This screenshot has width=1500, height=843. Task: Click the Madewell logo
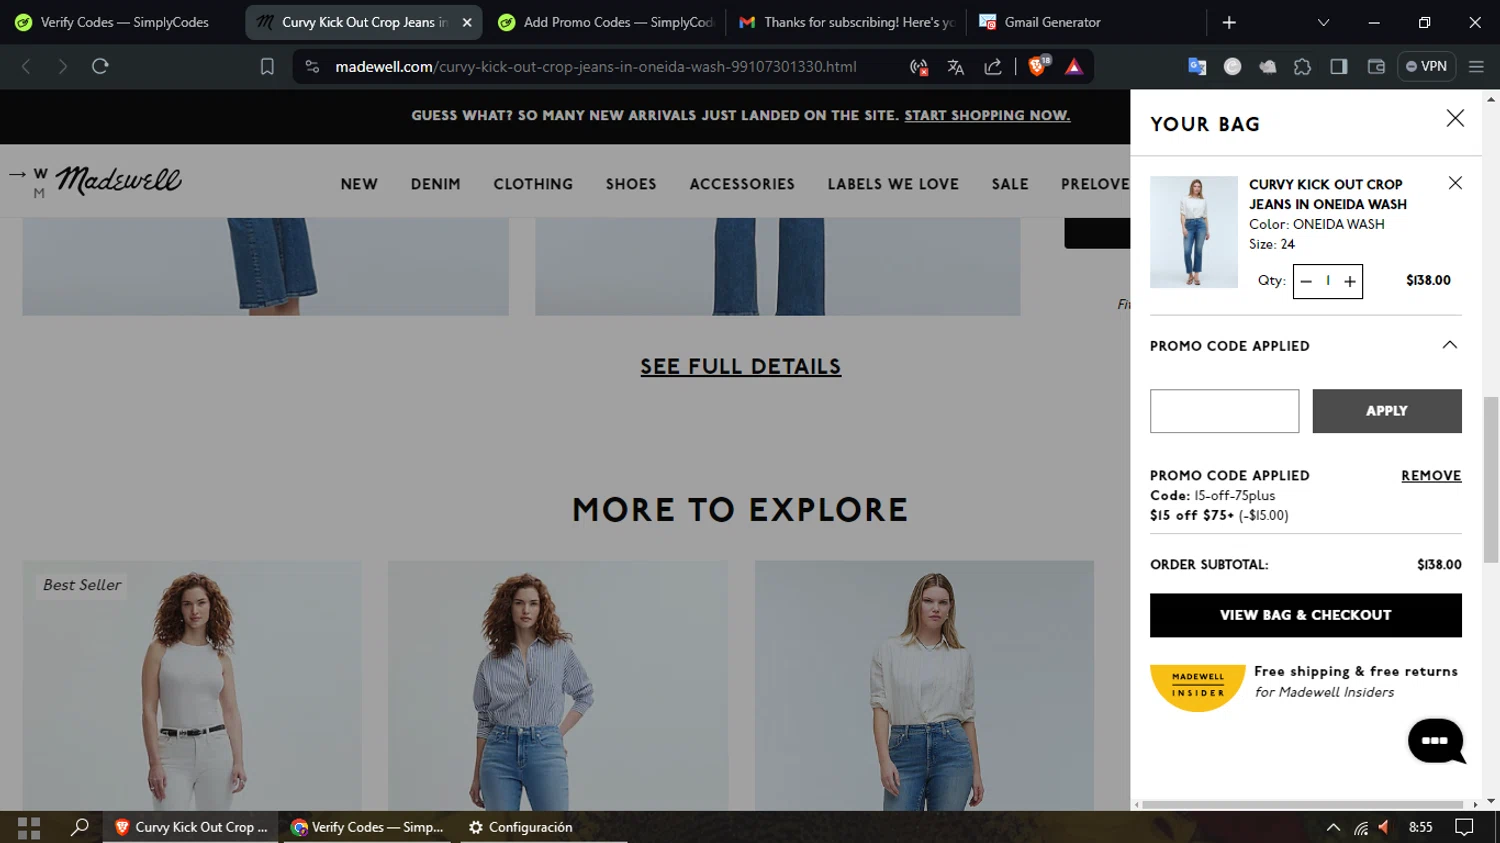coord(118,180)
